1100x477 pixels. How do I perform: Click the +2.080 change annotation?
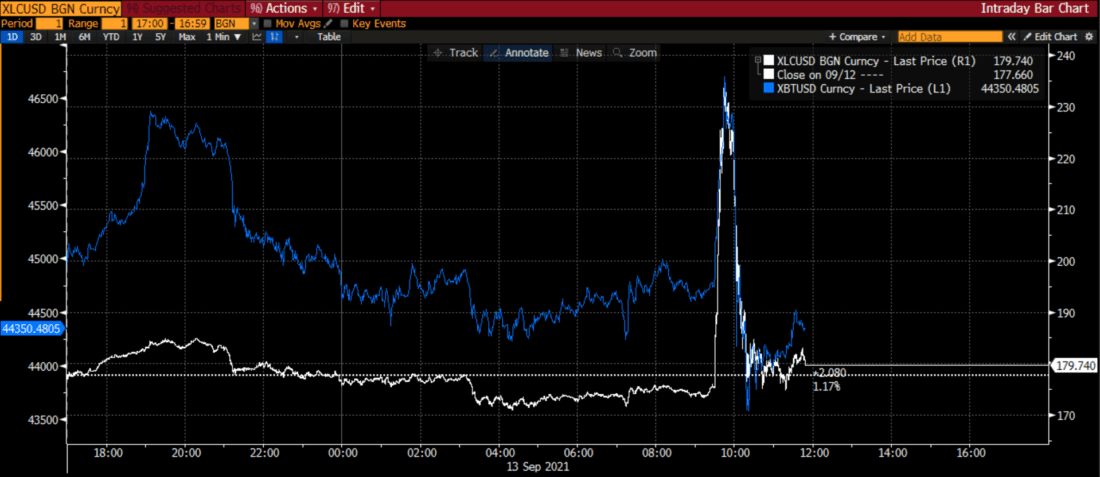831,372
